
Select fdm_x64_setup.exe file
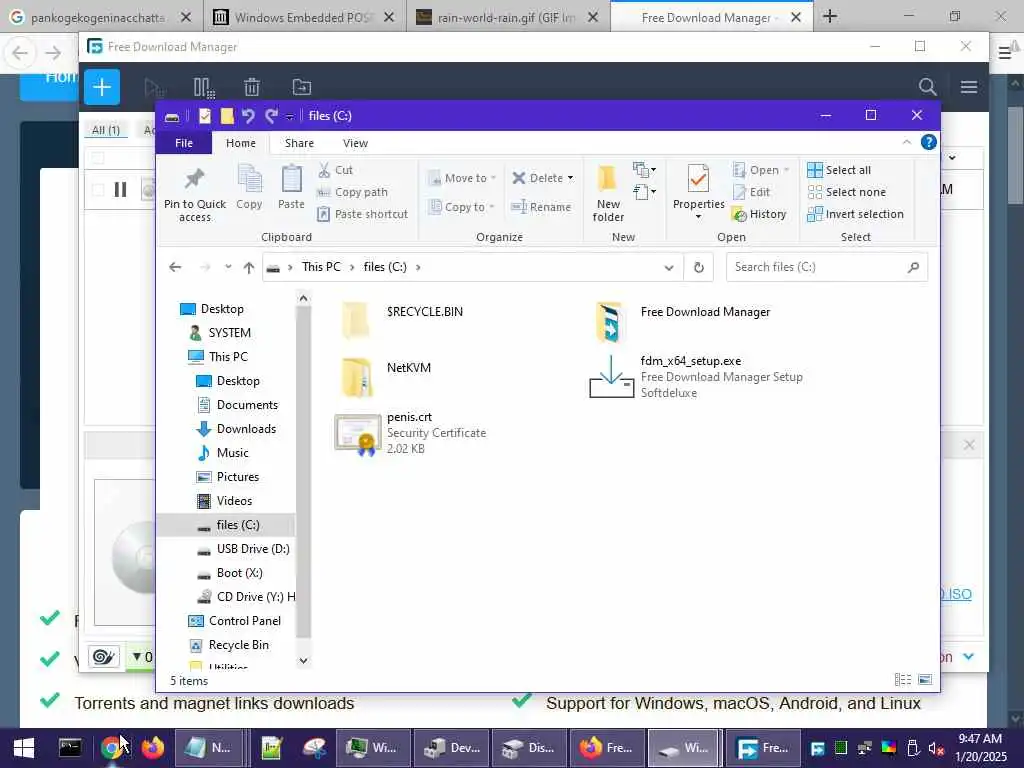[x=696, y=377]
